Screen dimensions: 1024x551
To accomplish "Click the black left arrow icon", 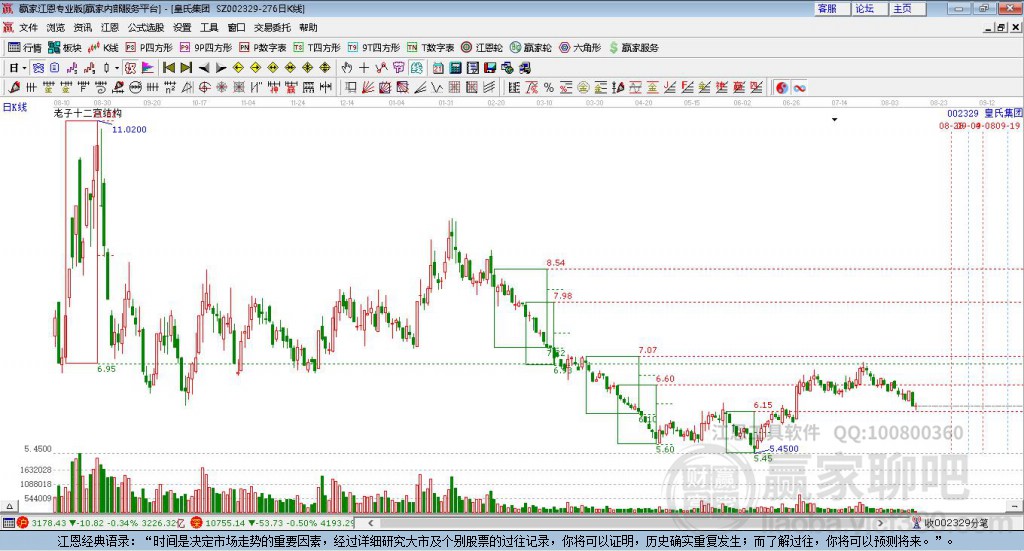I will [204, 68].
